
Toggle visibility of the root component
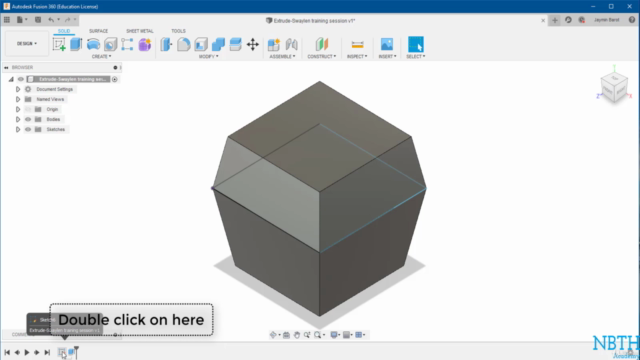(20, 79)
